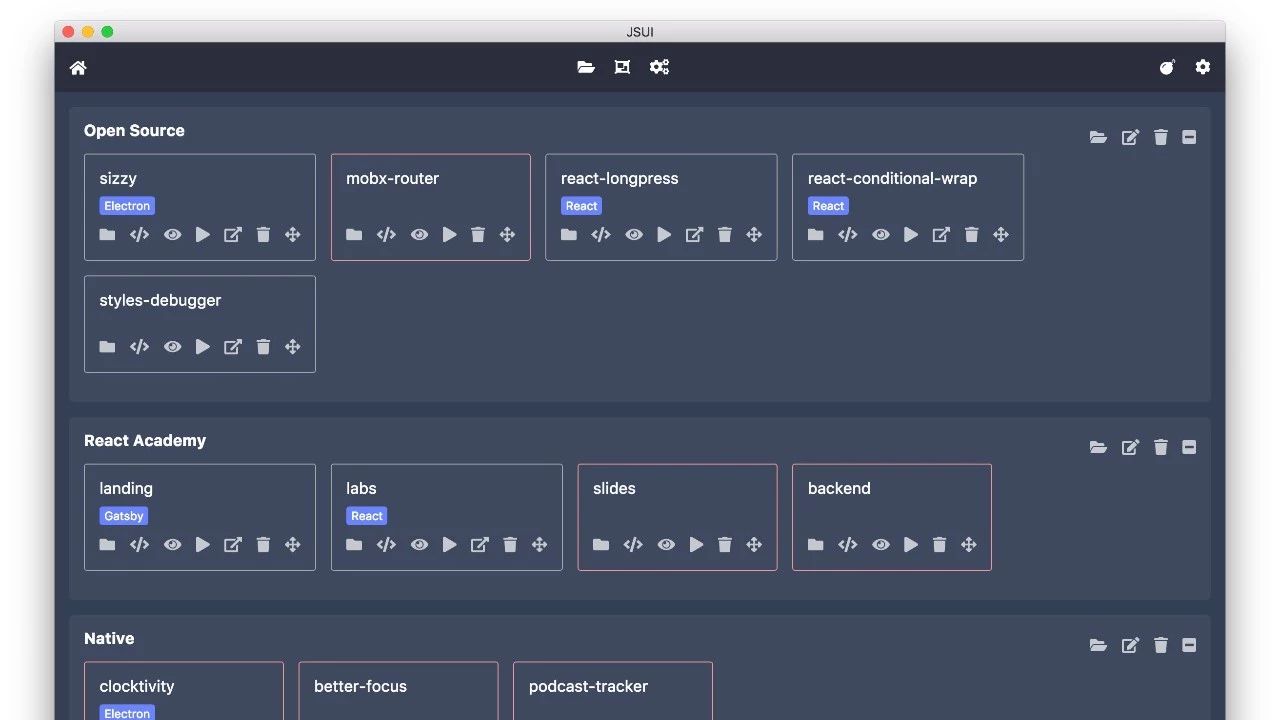
Task: Open backend in code editor
Action: point(848,544)
